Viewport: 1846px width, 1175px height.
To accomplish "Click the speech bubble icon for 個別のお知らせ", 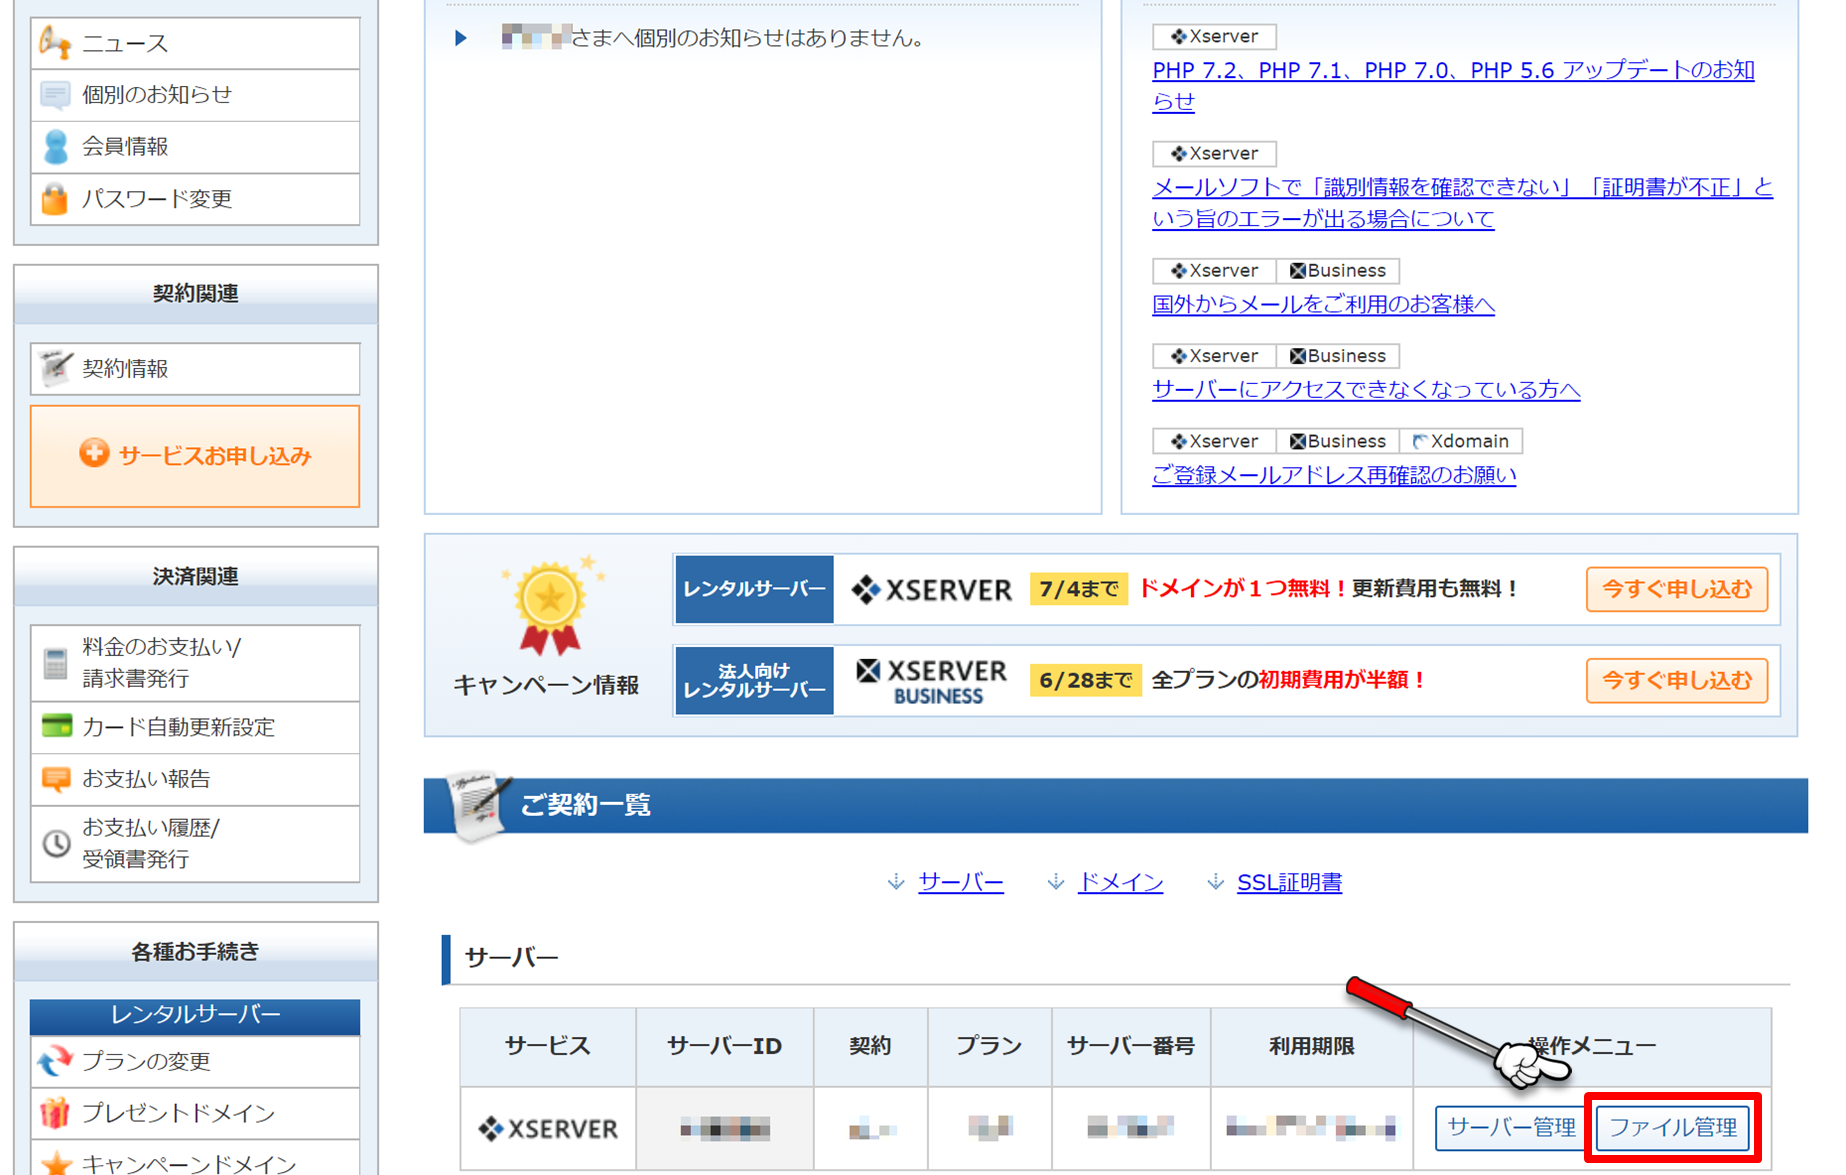I will coord(55,95).
